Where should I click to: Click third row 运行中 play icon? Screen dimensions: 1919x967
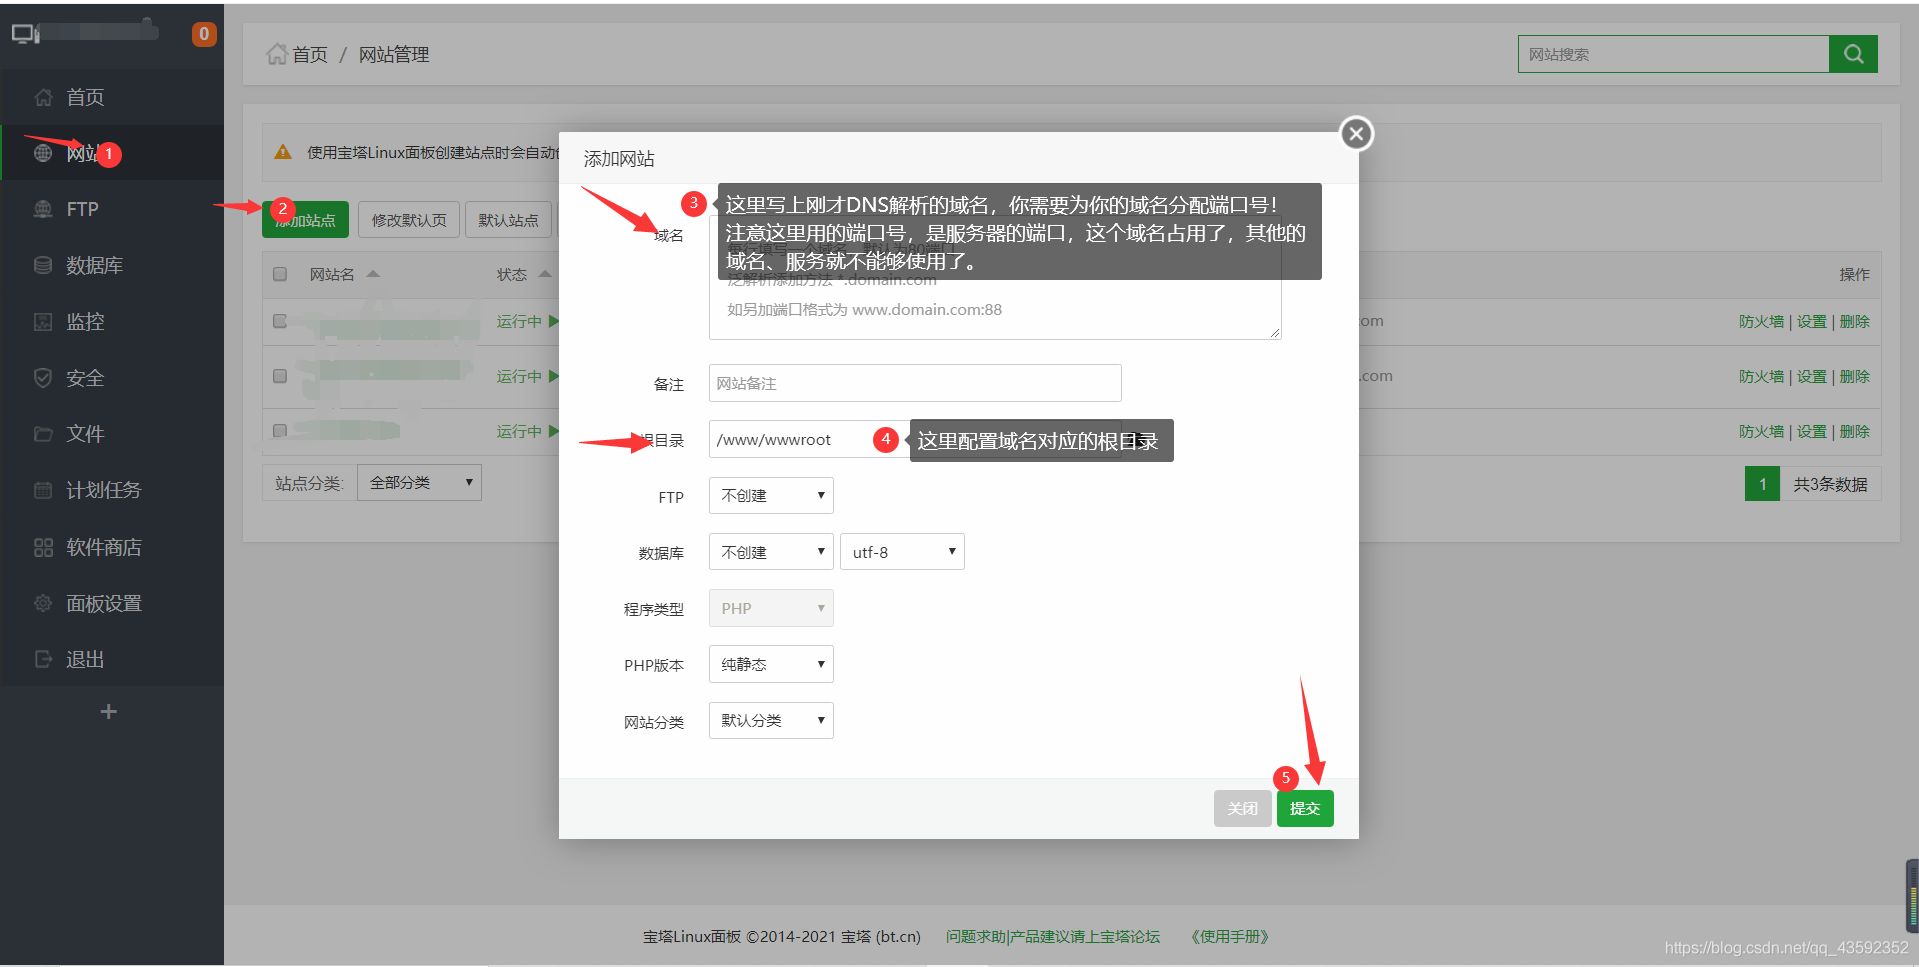tap(553, 431)
